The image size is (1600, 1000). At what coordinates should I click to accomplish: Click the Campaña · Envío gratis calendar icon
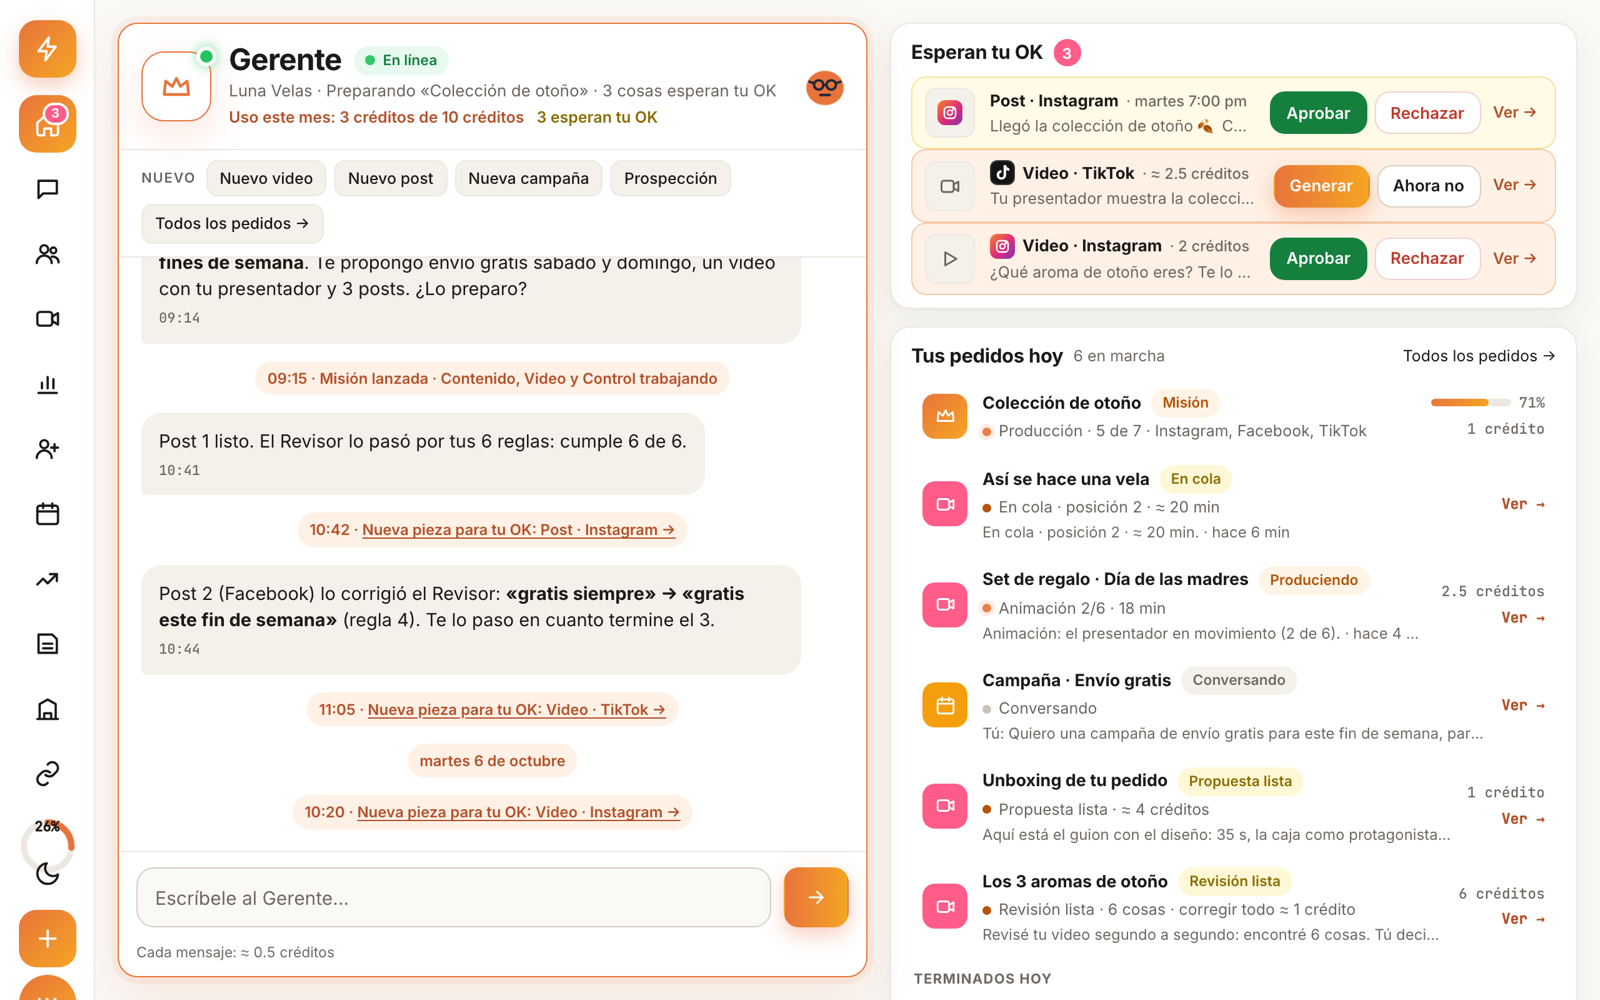tap(944, 705)
